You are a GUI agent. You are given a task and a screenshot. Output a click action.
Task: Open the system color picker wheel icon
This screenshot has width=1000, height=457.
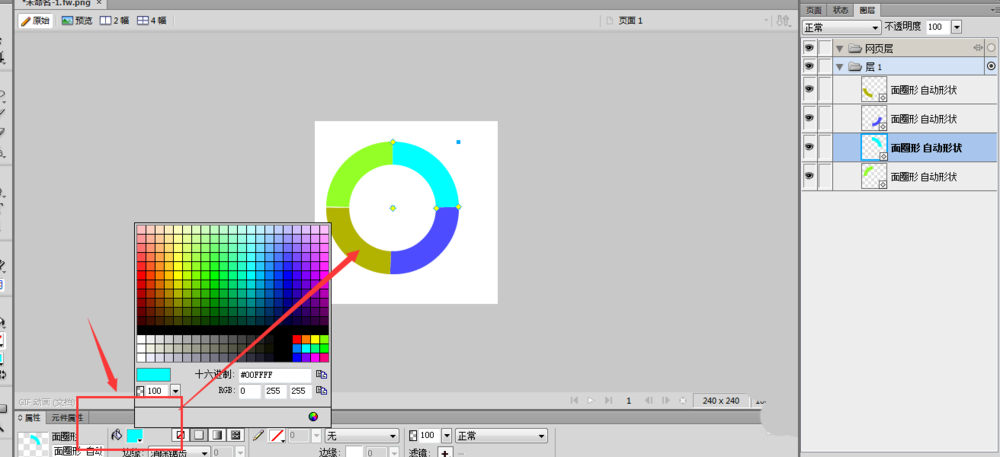coord(313,416)
